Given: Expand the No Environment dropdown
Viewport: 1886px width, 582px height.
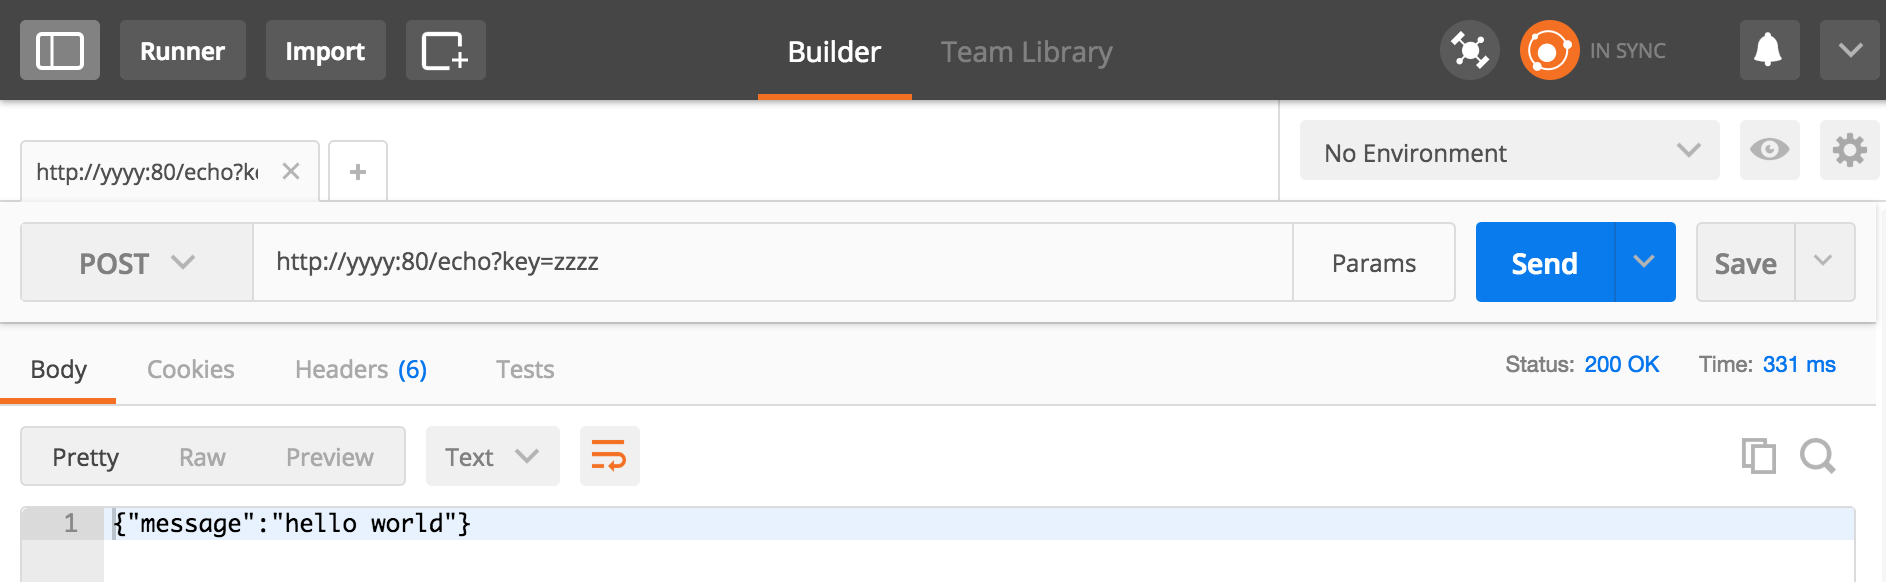Looking at the screenshot, I should pyautogui.click(x=1509, y=151).
